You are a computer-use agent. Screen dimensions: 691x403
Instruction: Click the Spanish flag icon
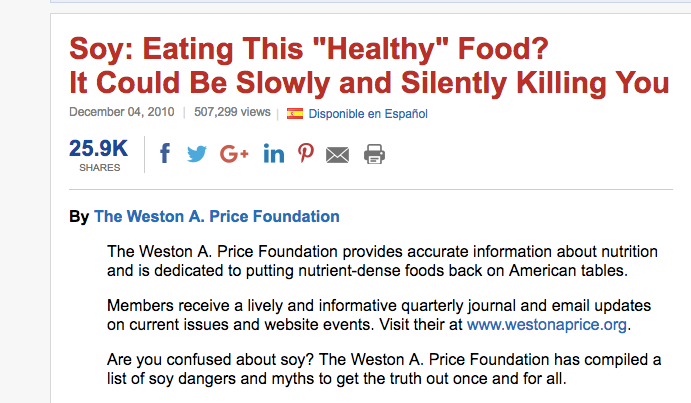tap(295, 113)
